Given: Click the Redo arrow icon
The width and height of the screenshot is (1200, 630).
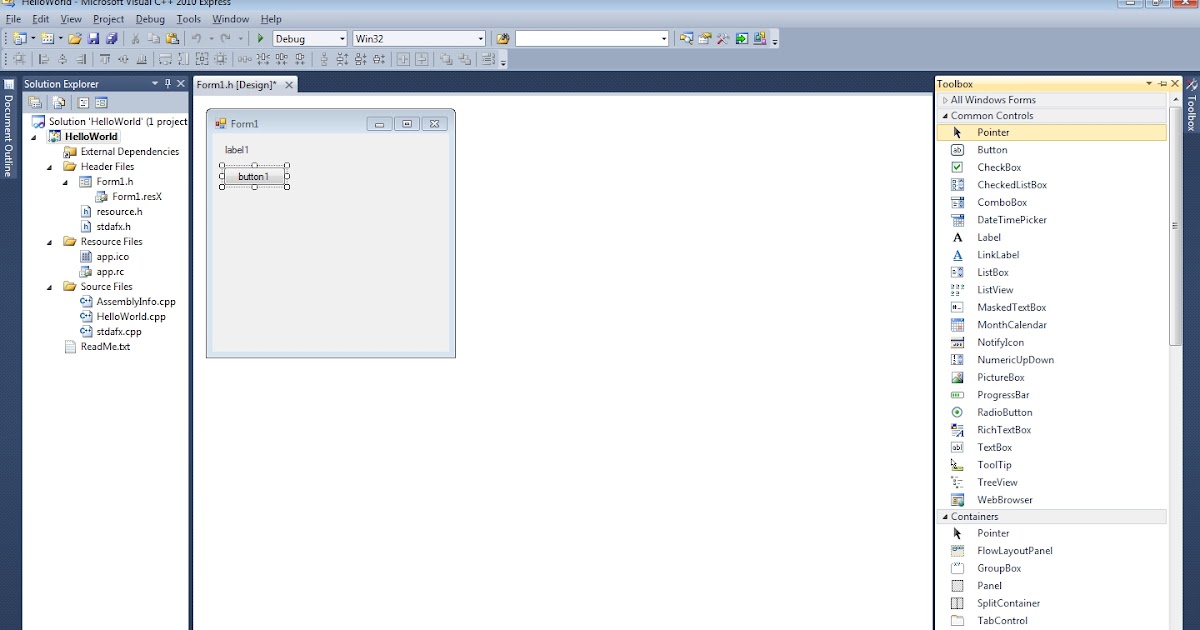Looking at the screenshot, I should 225,38.
